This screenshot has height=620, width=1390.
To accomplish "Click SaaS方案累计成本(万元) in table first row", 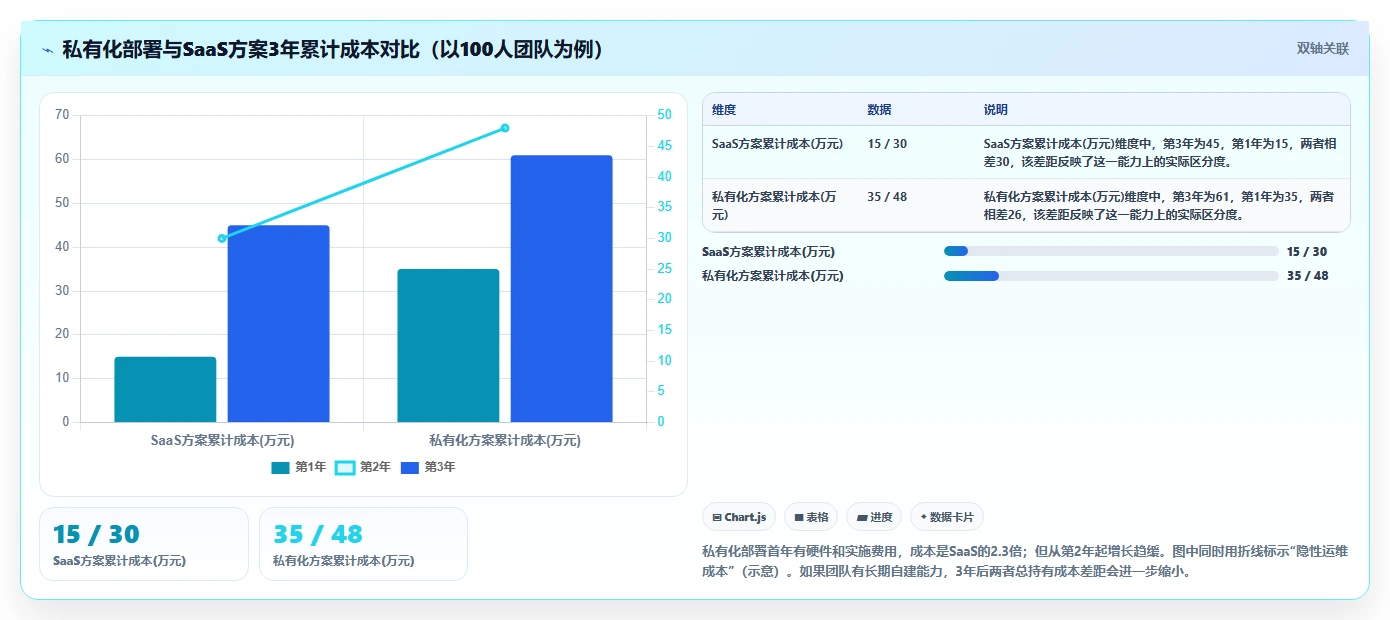I will [777, 144].
